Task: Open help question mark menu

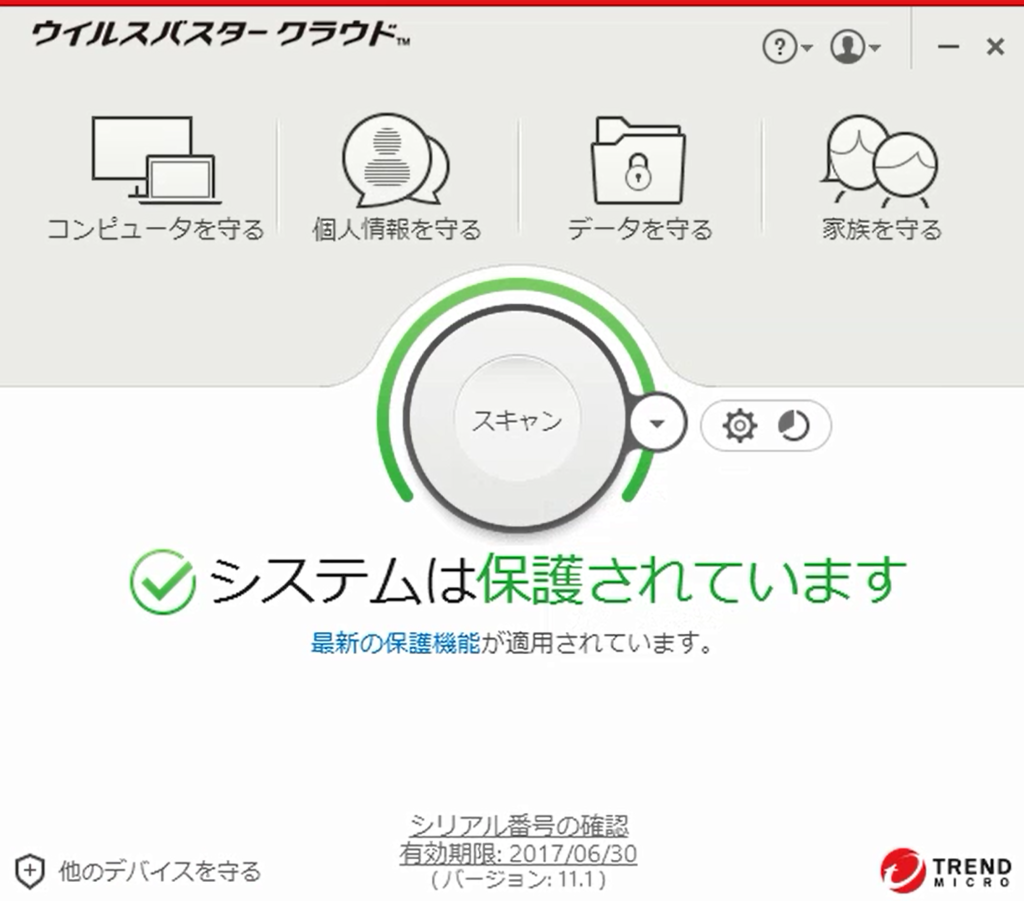Action: coord(787,47)
